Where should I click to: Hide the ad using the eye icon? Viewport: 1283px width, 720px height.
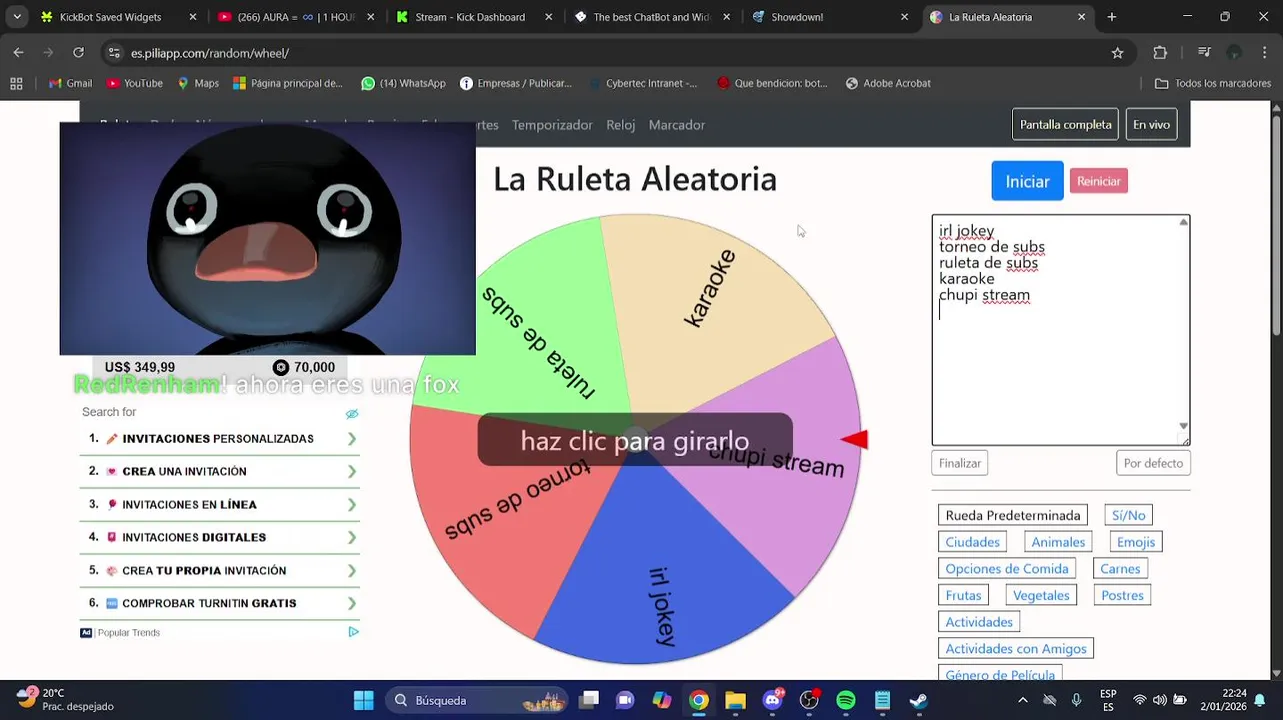[x=352, y=413]
